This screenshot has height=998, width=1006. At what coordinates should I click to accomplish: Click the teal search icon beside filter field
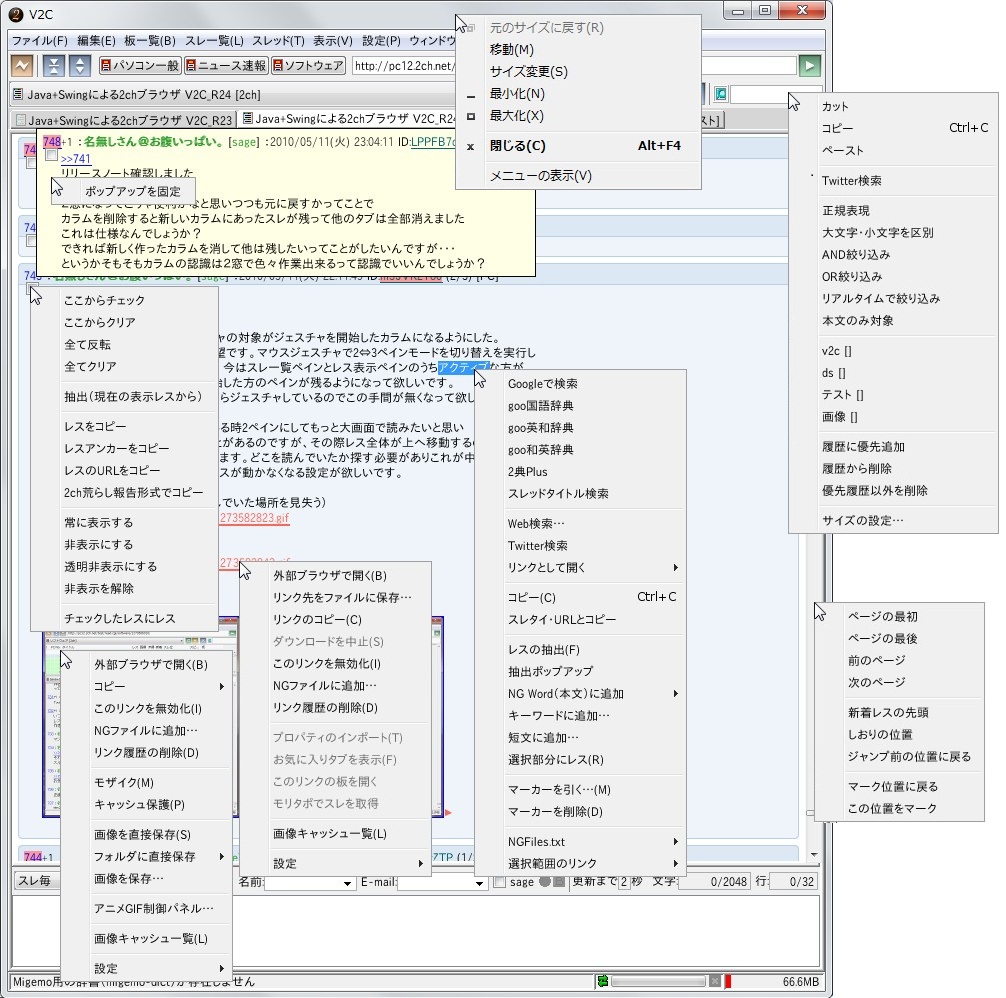(720, 94)
